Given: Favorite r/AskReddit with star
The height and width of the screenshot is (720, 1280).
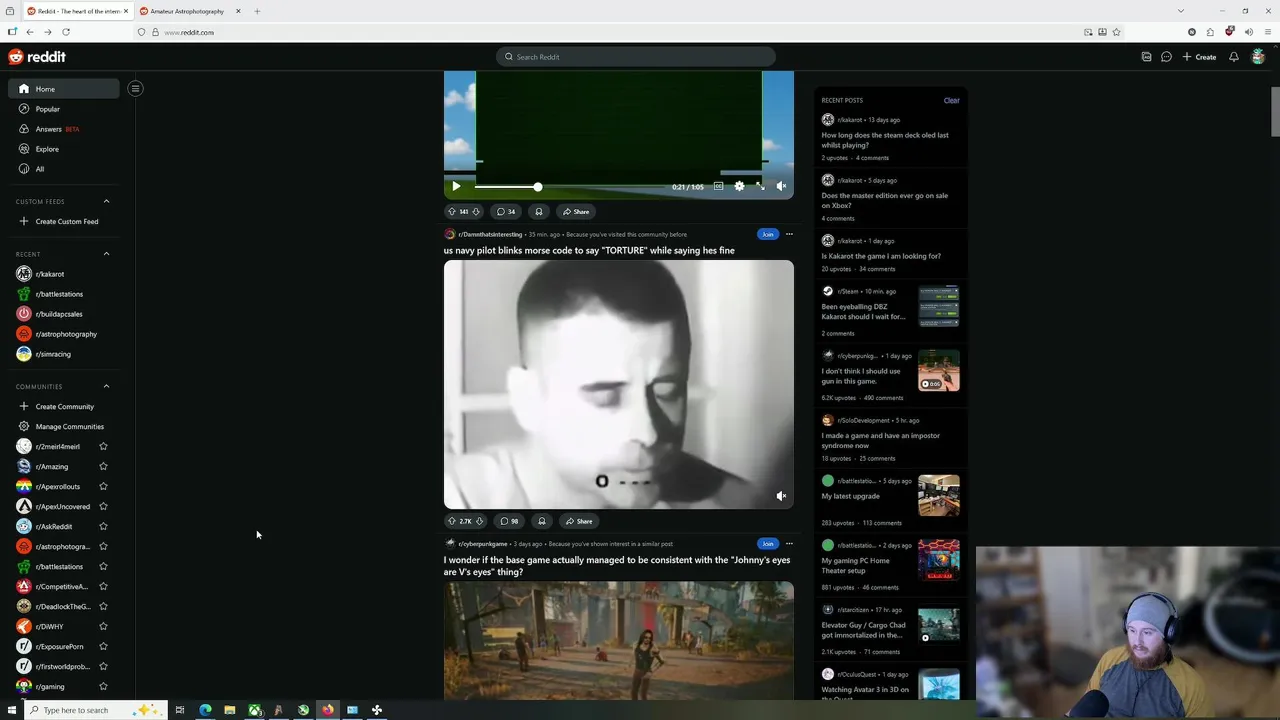Looking at the screenshot, I should (x=103, y=526).
